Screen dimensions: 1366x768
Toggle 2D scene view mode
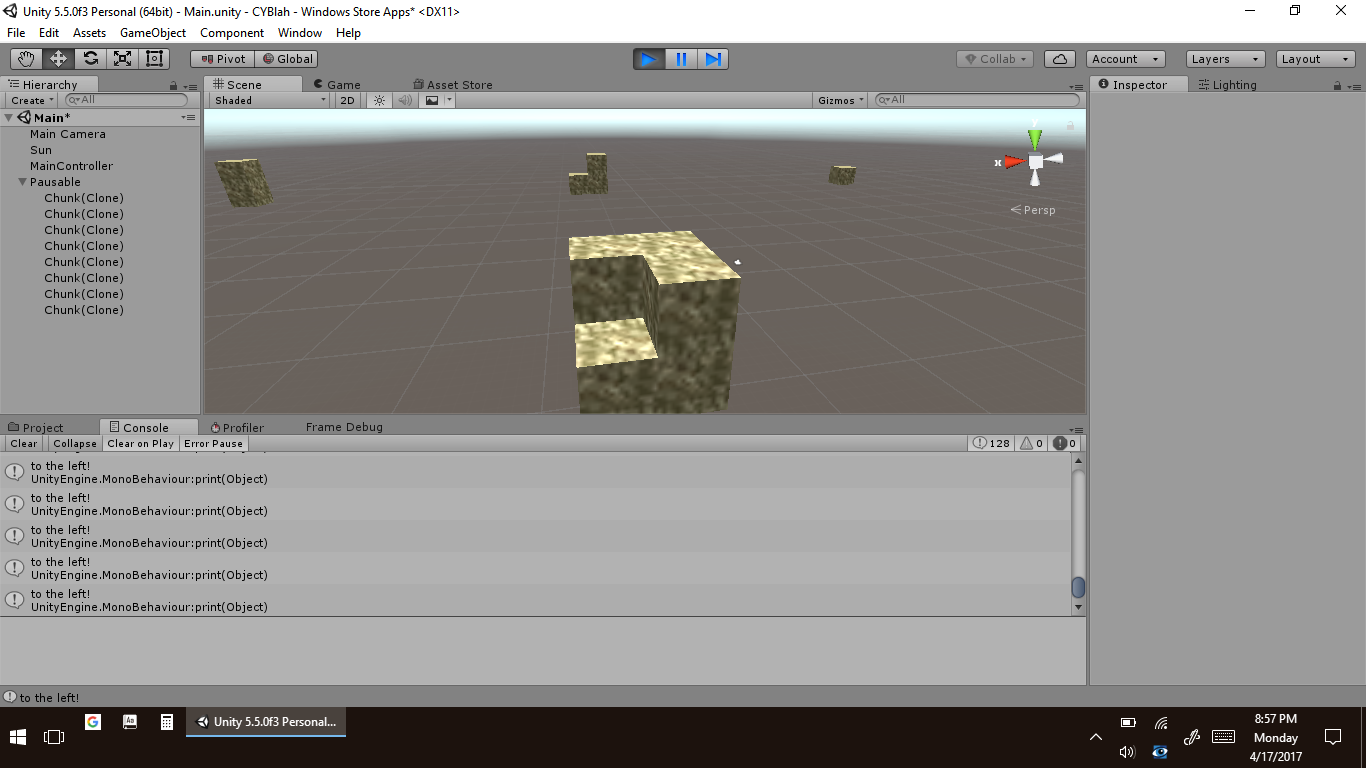click(347, 100)
